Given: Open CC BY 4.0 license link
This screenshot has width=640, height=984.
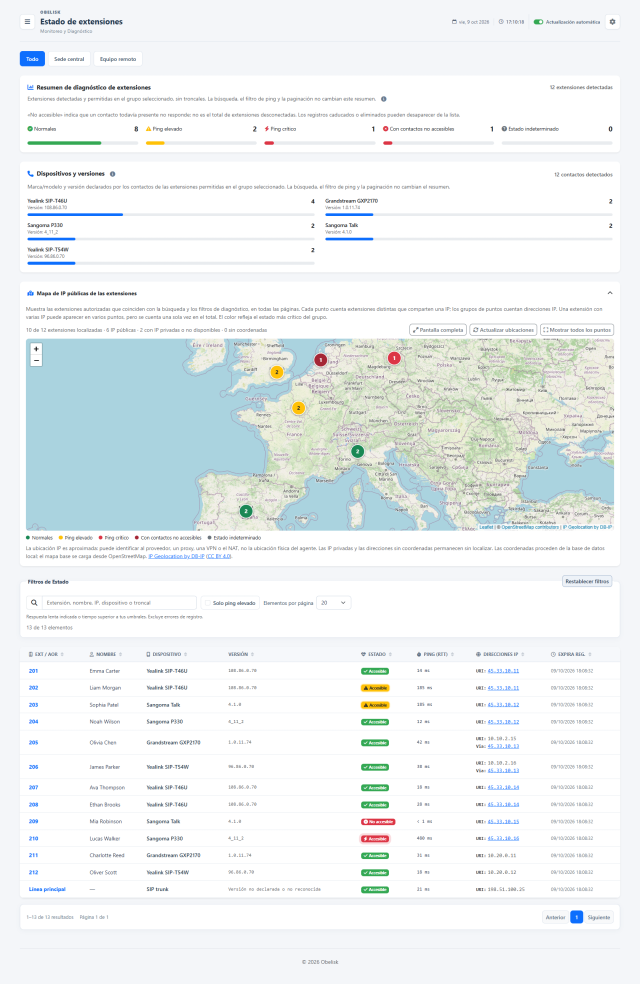Looking at the screenshot, I should click(218, 556).
